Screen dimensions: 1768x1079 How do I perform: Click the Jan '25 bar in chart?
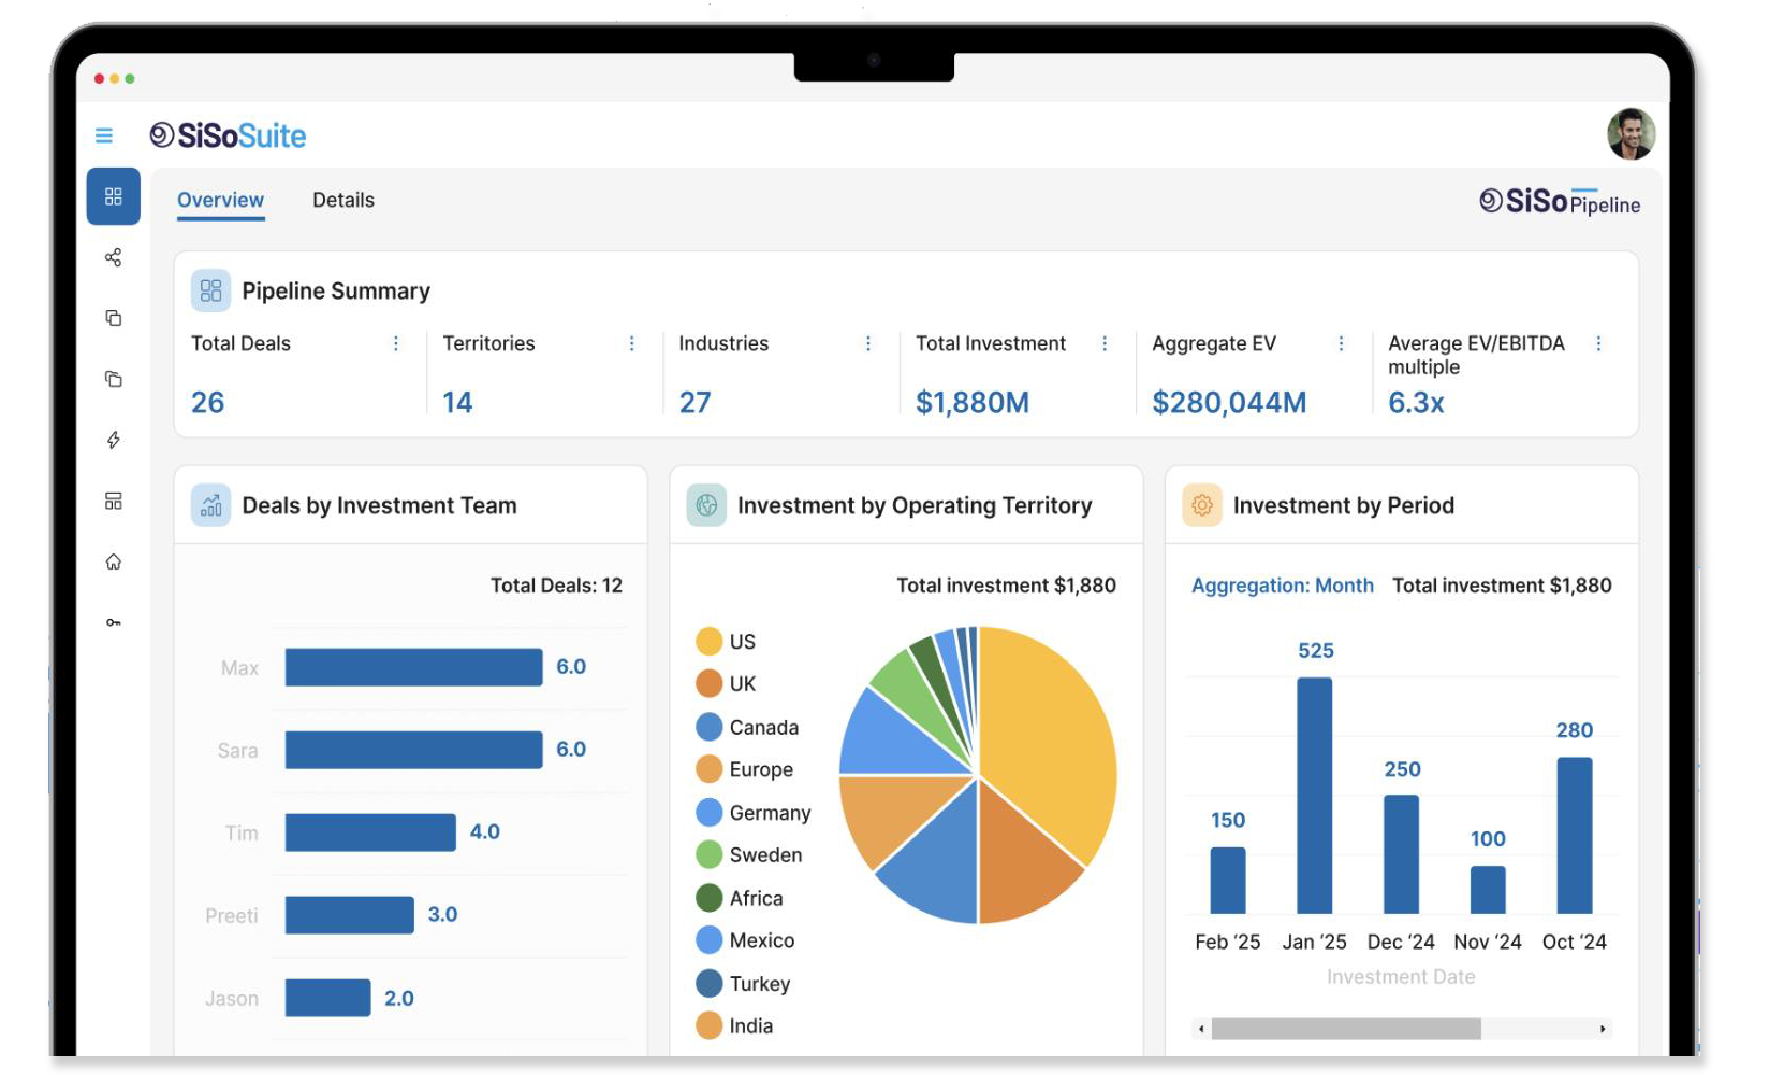(1314, 795)
